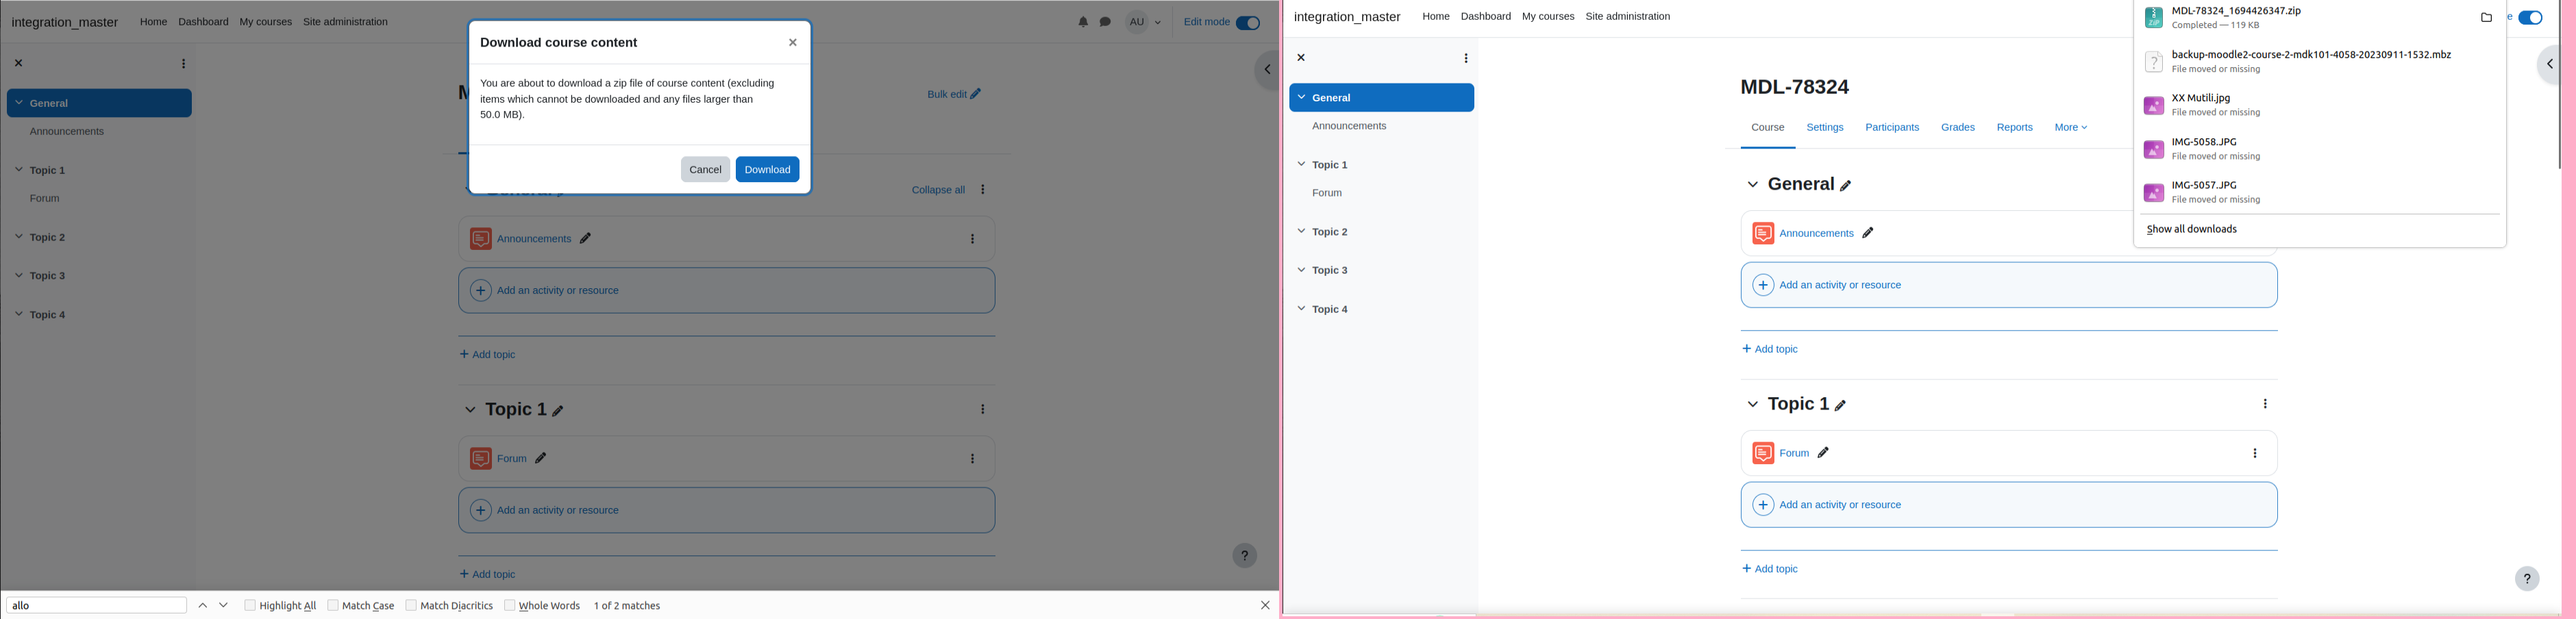Open Settings tab in right window
The width and height of the screenshot is (2576, 619).
1825,128
